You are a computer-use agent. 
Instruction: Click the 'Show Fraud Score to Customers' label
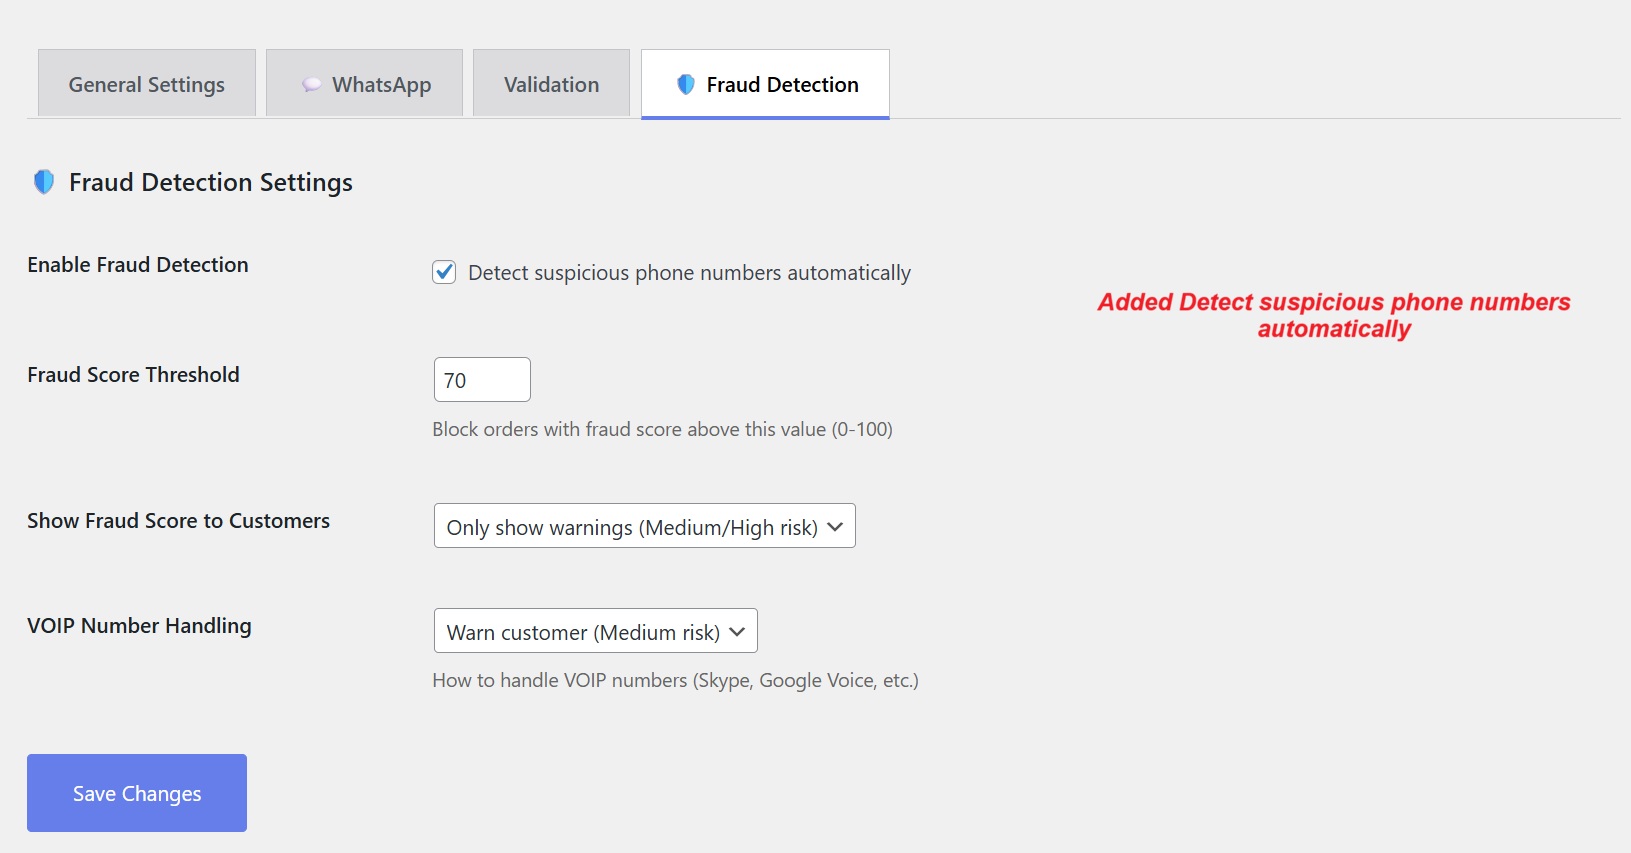tap(178, 521)
